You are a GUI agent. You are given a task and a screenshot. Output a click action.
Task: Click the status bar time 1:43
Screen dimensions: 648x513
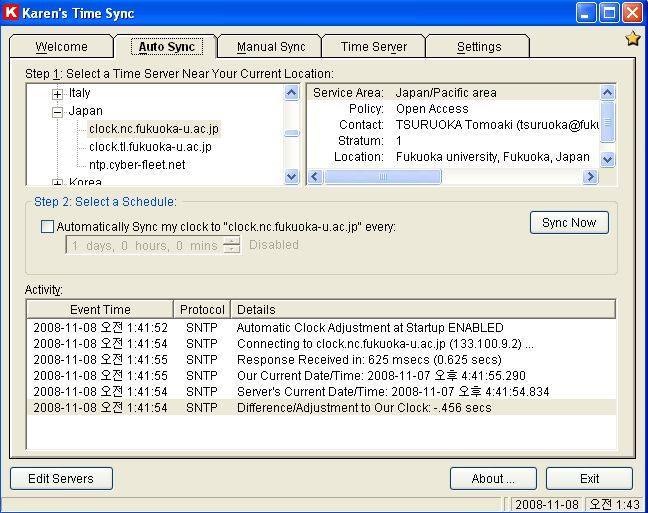(615, 505)
